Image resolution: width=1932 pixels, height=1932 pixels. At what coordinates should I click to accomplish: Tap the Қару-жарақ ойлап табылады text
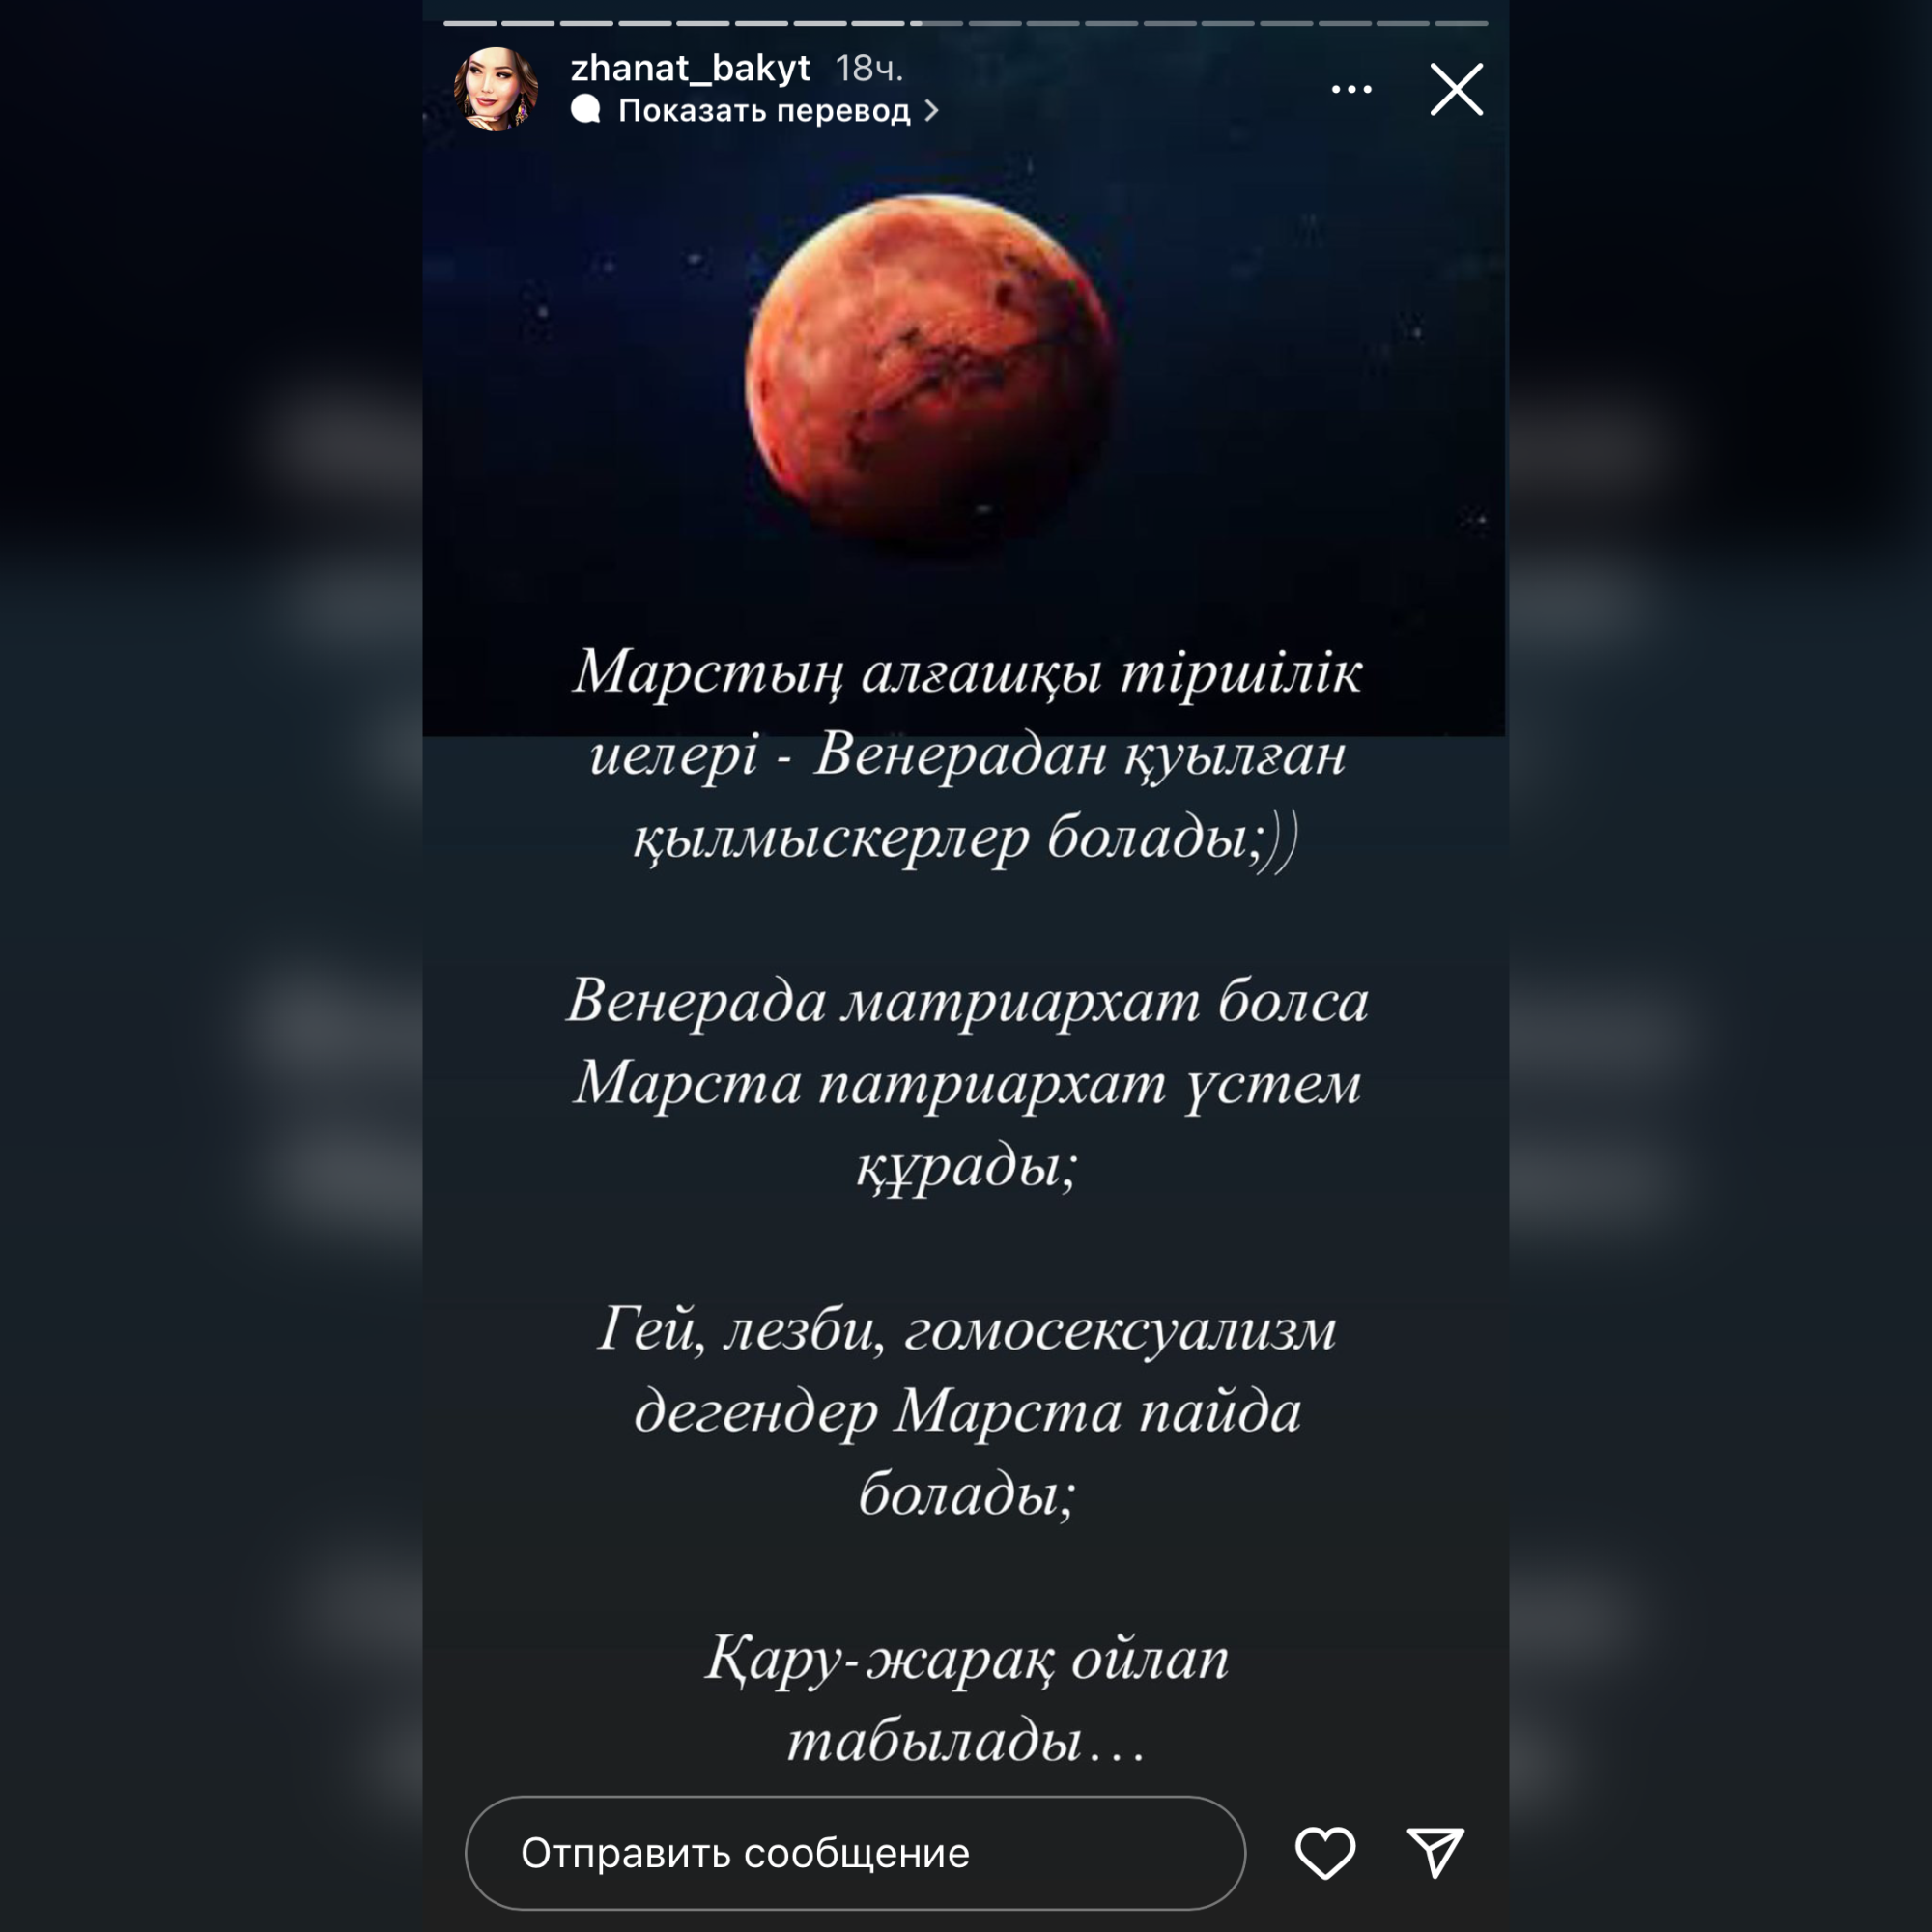(966, 1700)
